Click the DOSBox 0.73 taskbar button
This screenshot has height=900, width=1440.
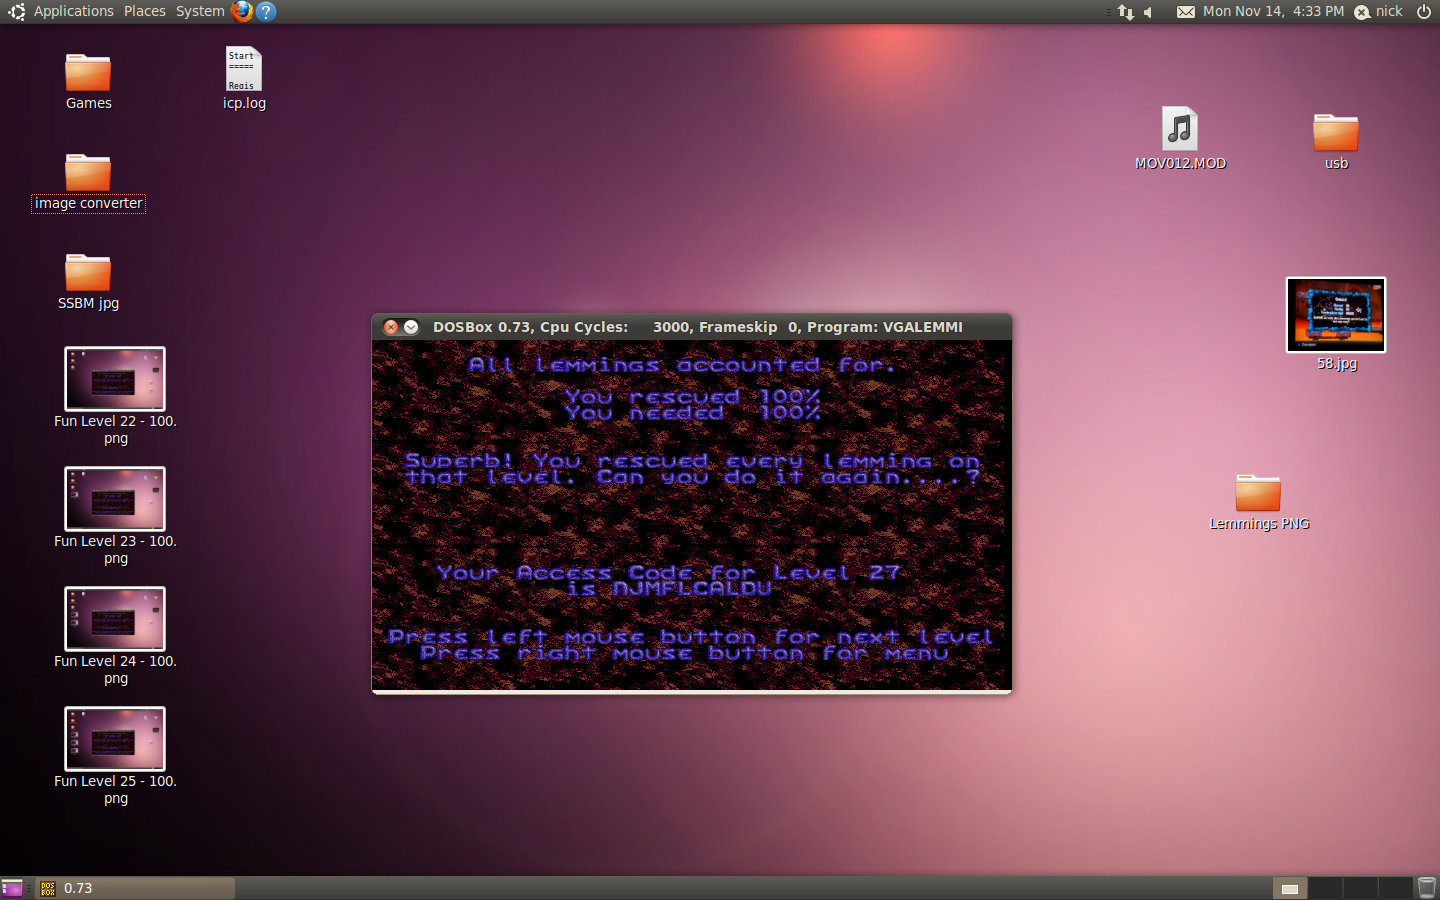click(x=135, y=888)
